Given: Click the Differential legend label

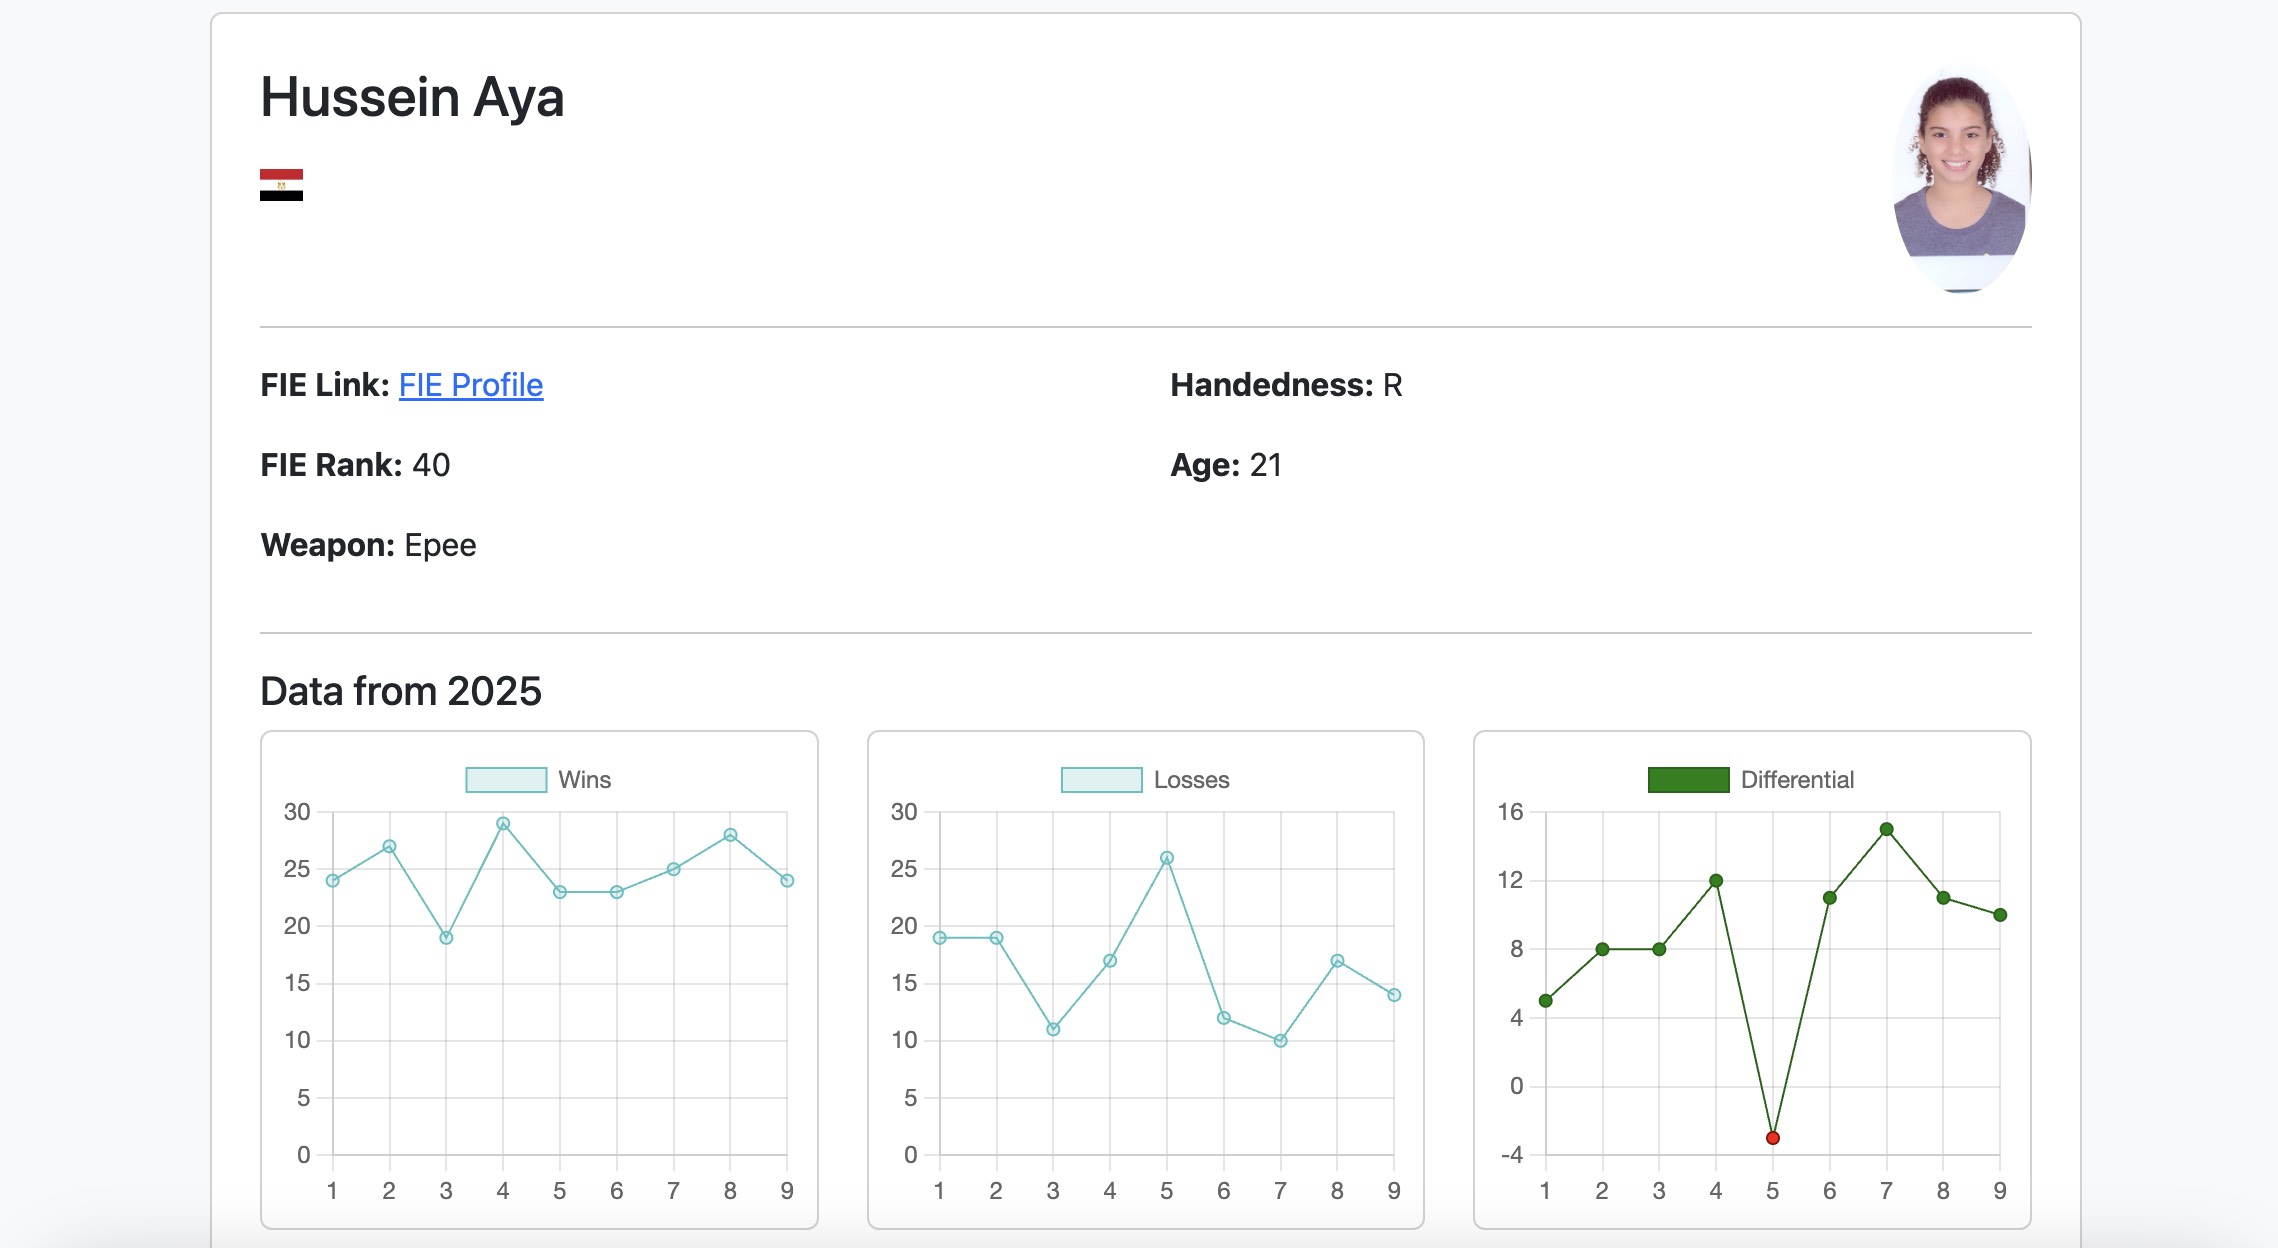Looking at the screenshot, I should point(1797,780).
